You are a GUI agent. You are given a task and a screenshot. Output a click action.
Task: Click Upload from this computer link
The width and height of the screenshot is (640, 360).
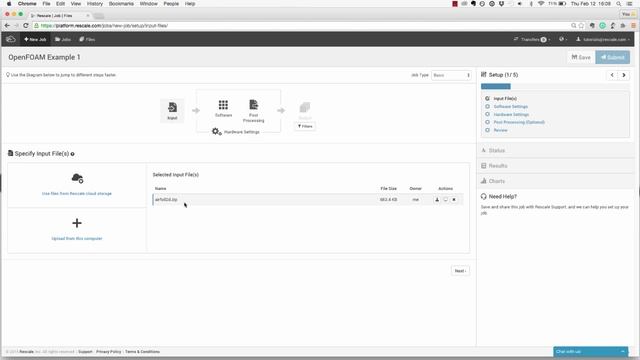pyautogui.click(x=77, y=238)
